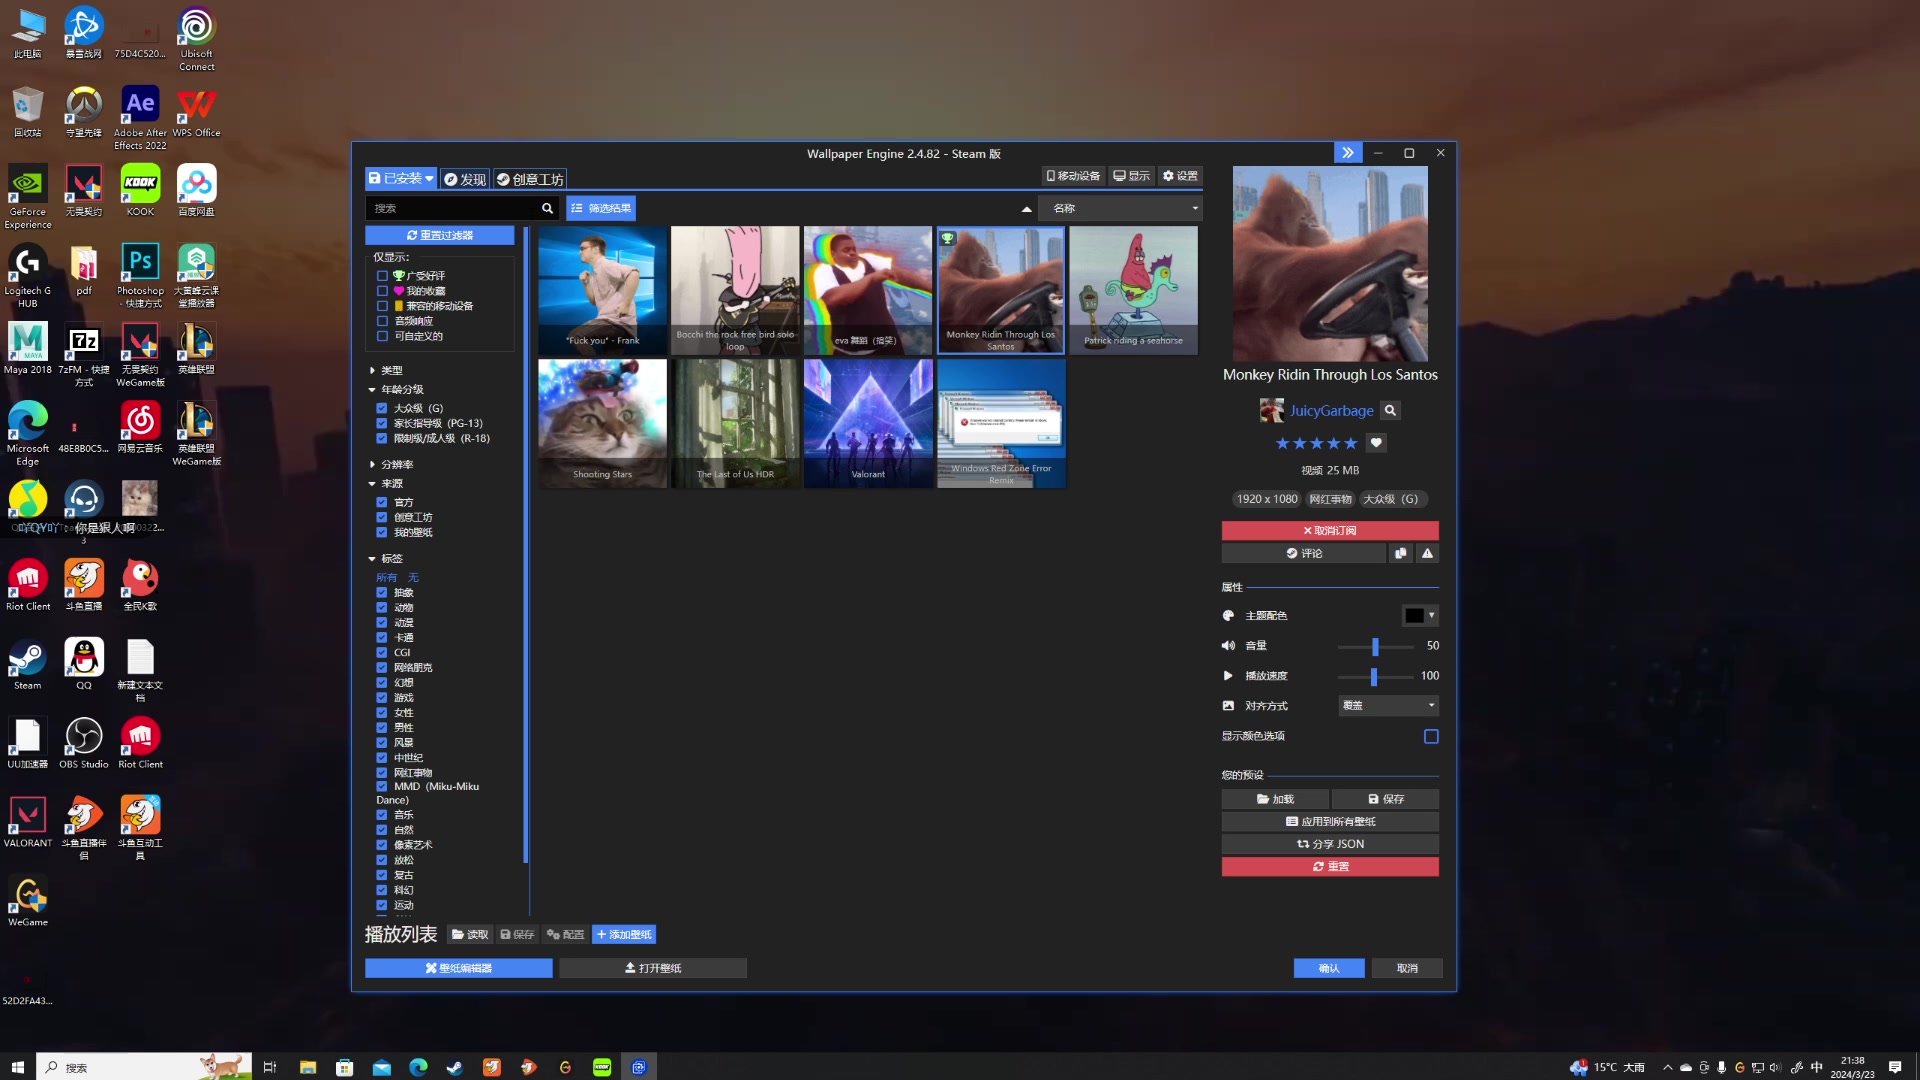Open Steam from the taskbar
The height and width of the screenshot is (1080, 1920).
(x=454, y=1067)
